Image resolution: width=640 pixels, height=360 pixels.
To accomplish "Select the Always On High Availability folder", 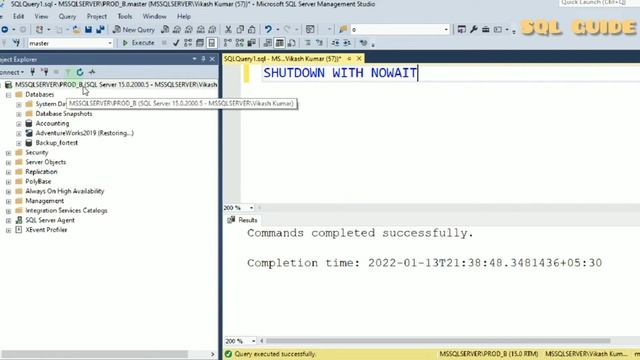I will [x=64, y=191].
